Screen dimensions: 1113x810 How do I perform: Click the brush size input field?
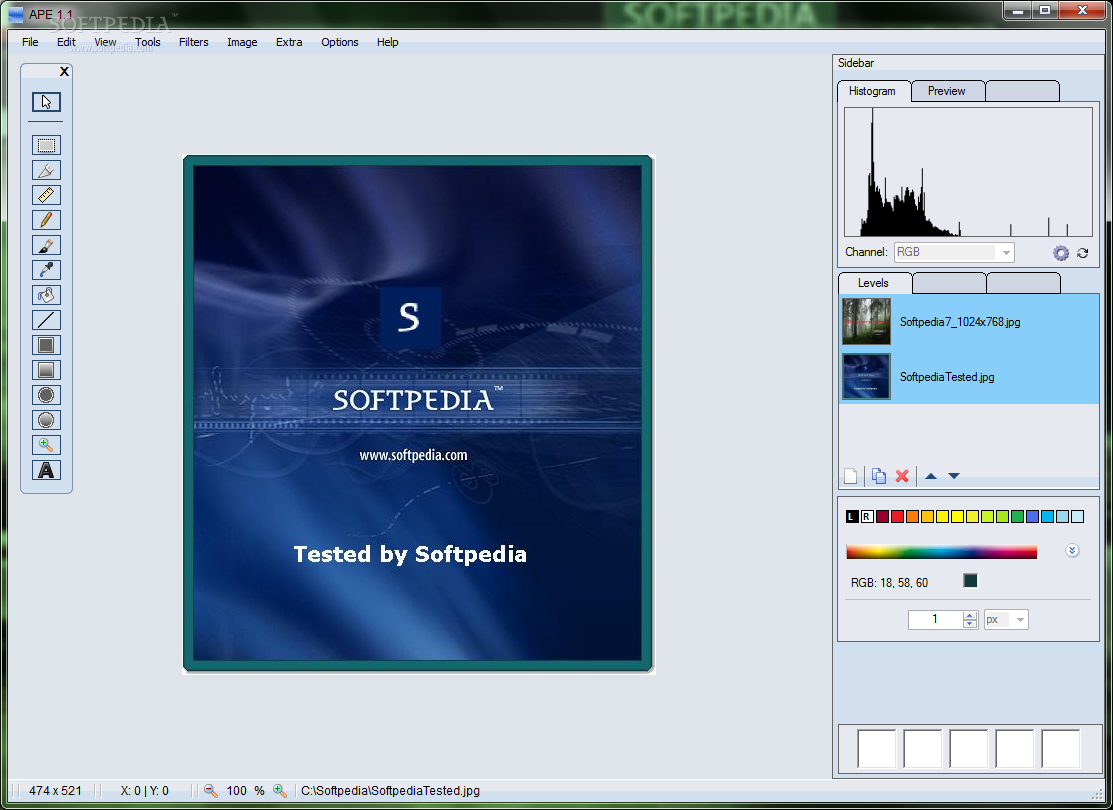pos(936,619)
